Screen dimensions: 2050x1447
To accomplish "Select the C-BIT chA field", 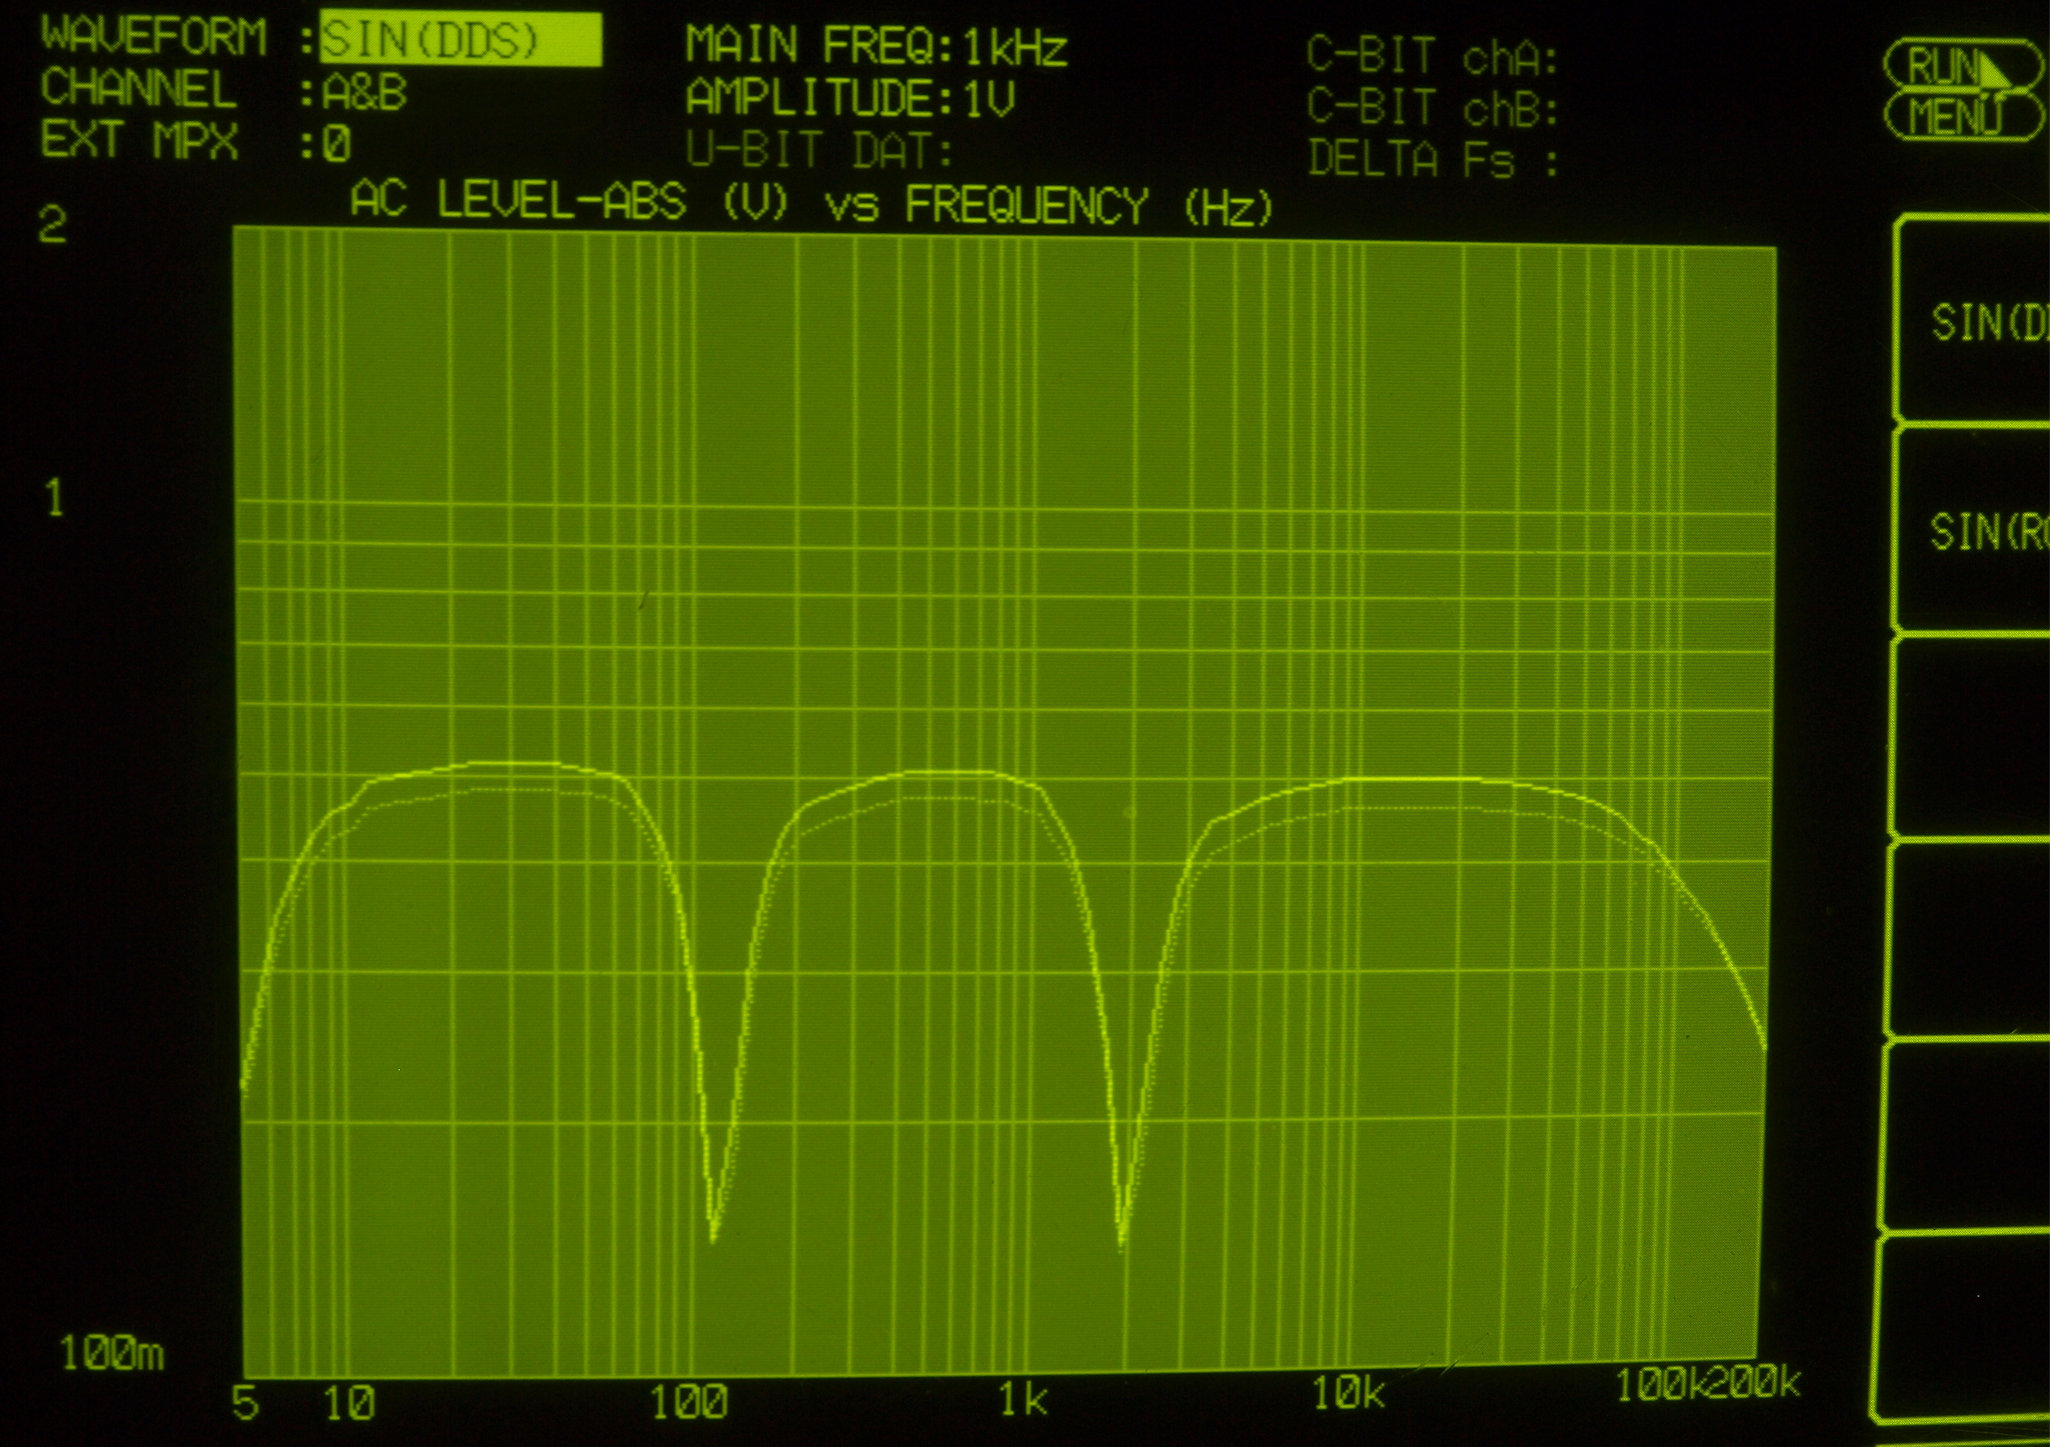I will tap(1431, 57).
